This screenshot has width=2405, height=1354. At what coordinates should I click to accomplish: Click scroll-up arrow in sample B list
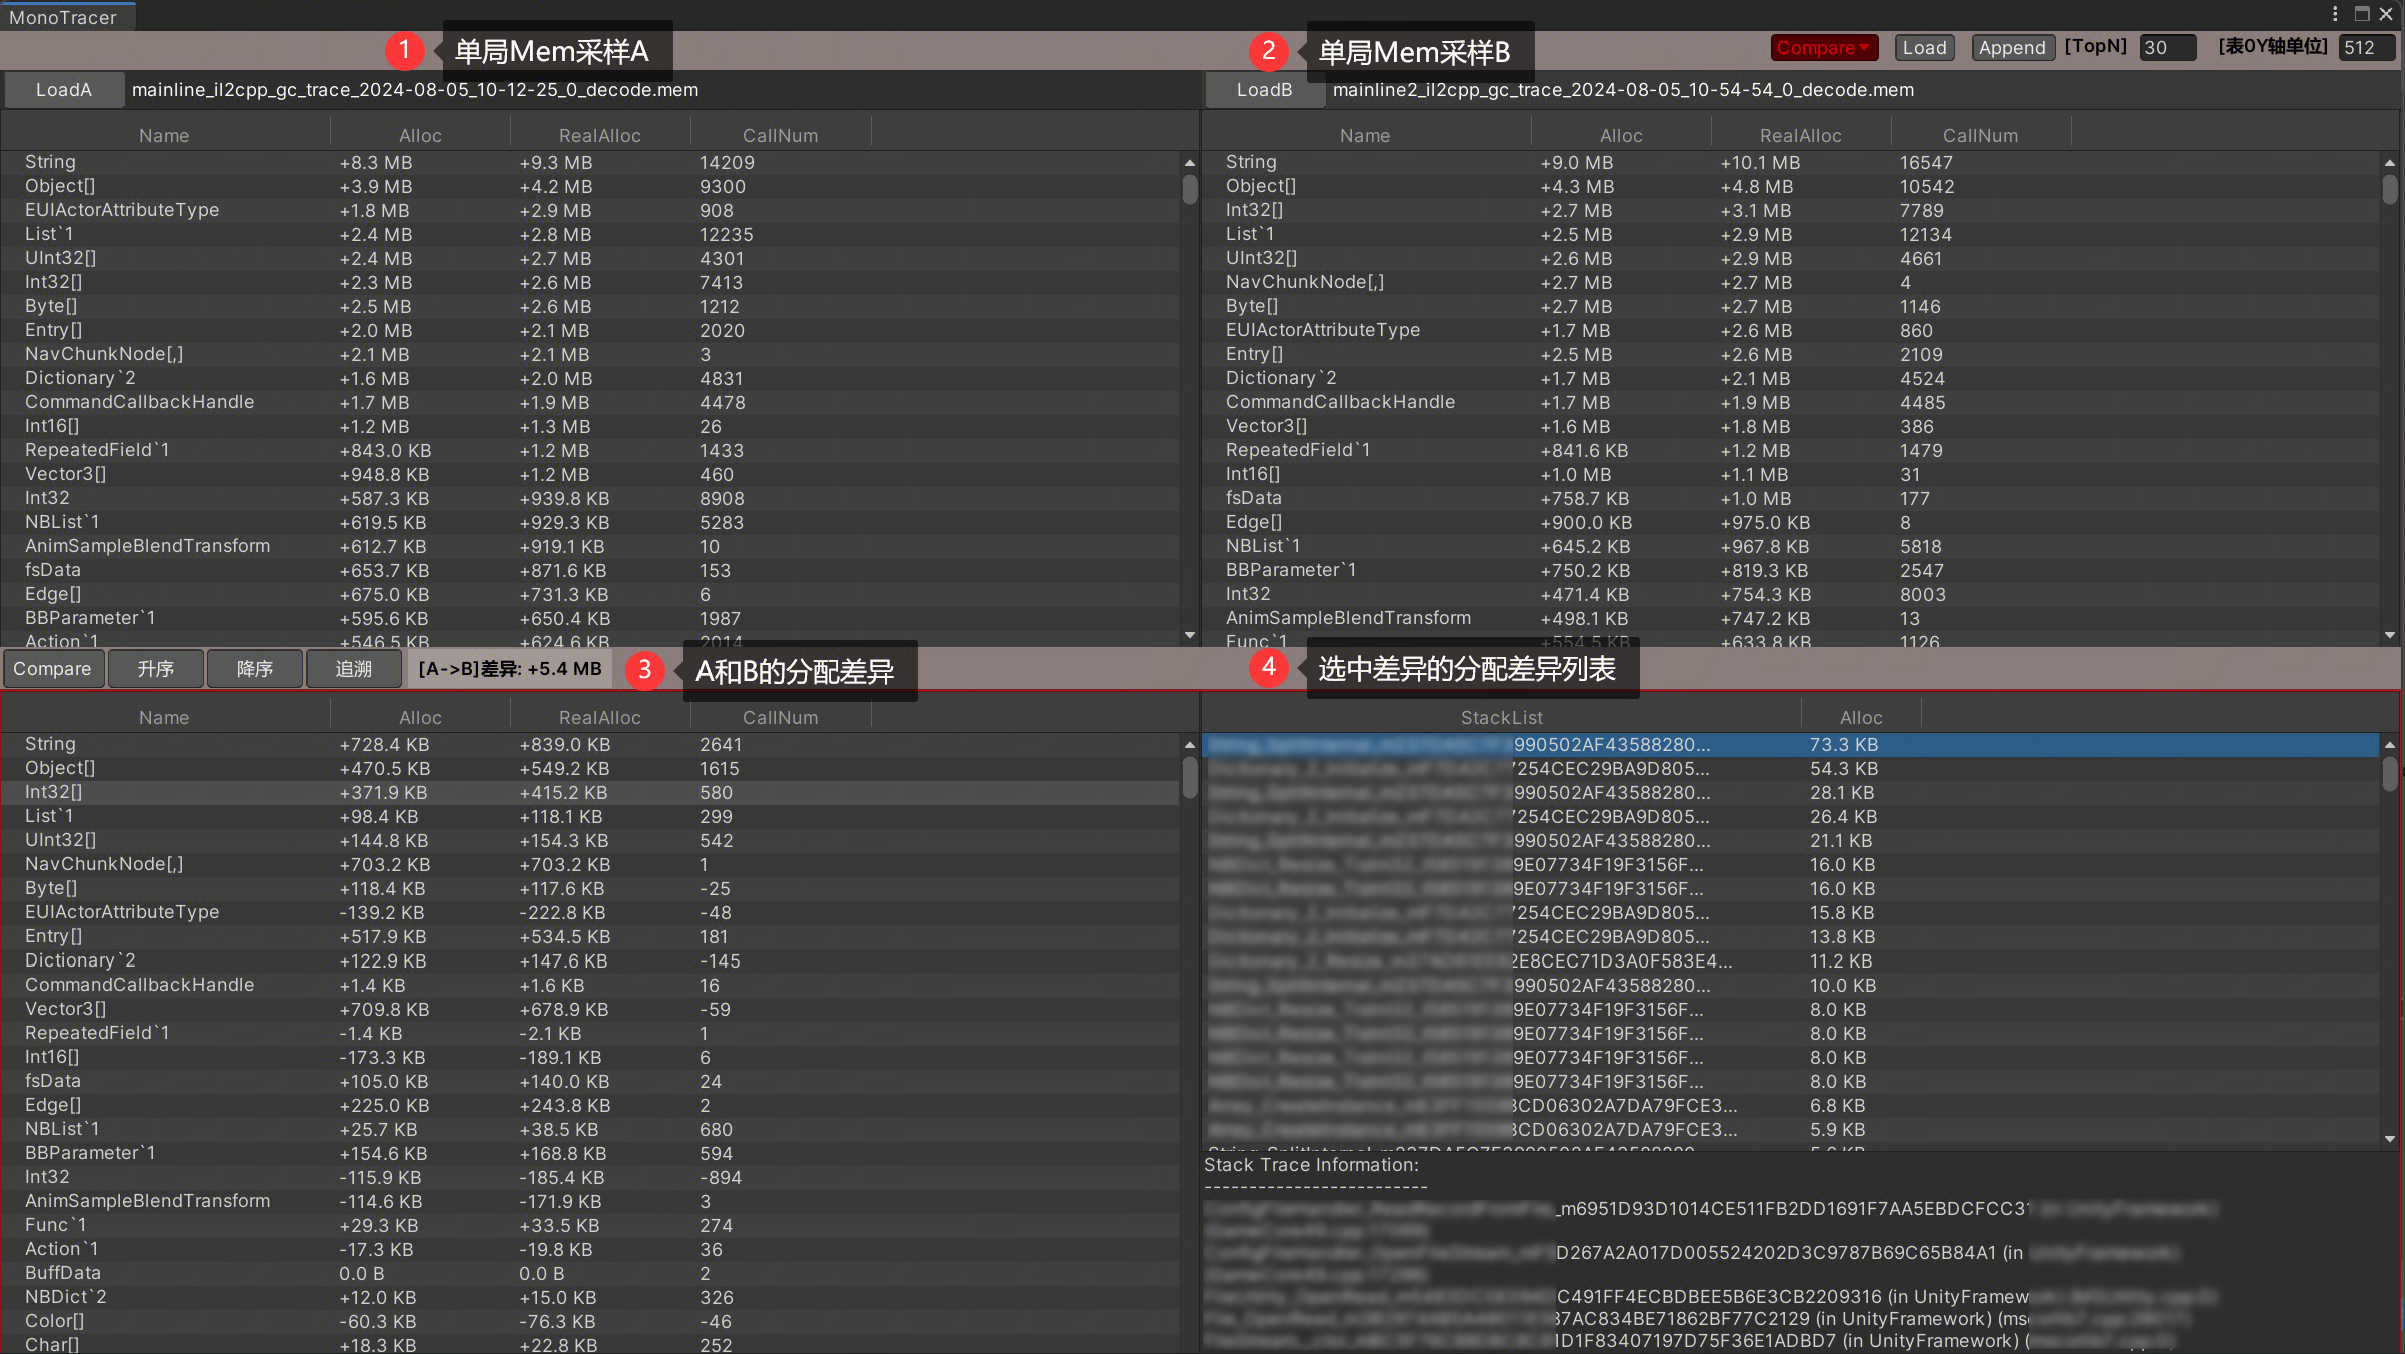[x=2389, y=162]
